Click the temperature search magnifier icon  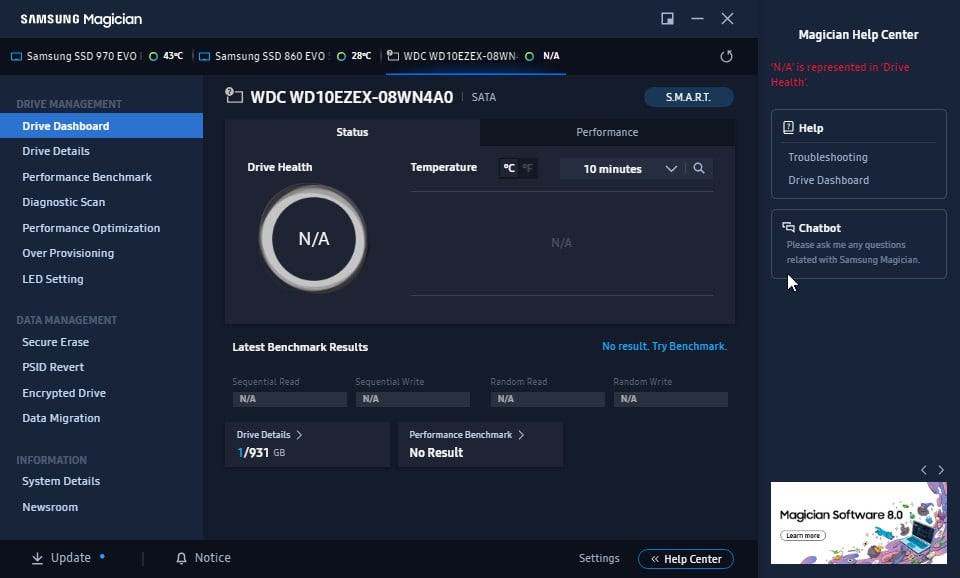point(699,168)
